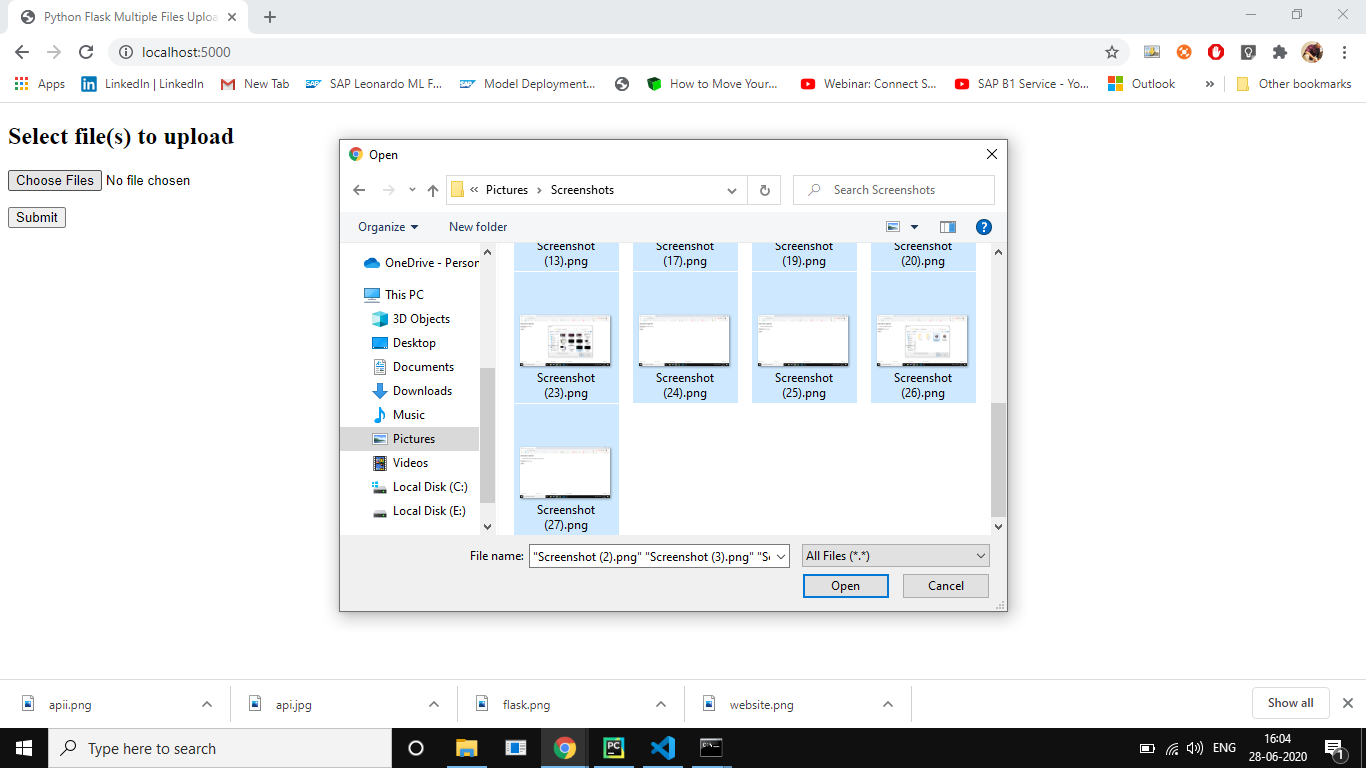Open the Chrome extensions puzzle icon
This screenshot has height=768, width=1366.
(x=1279, y=52)
